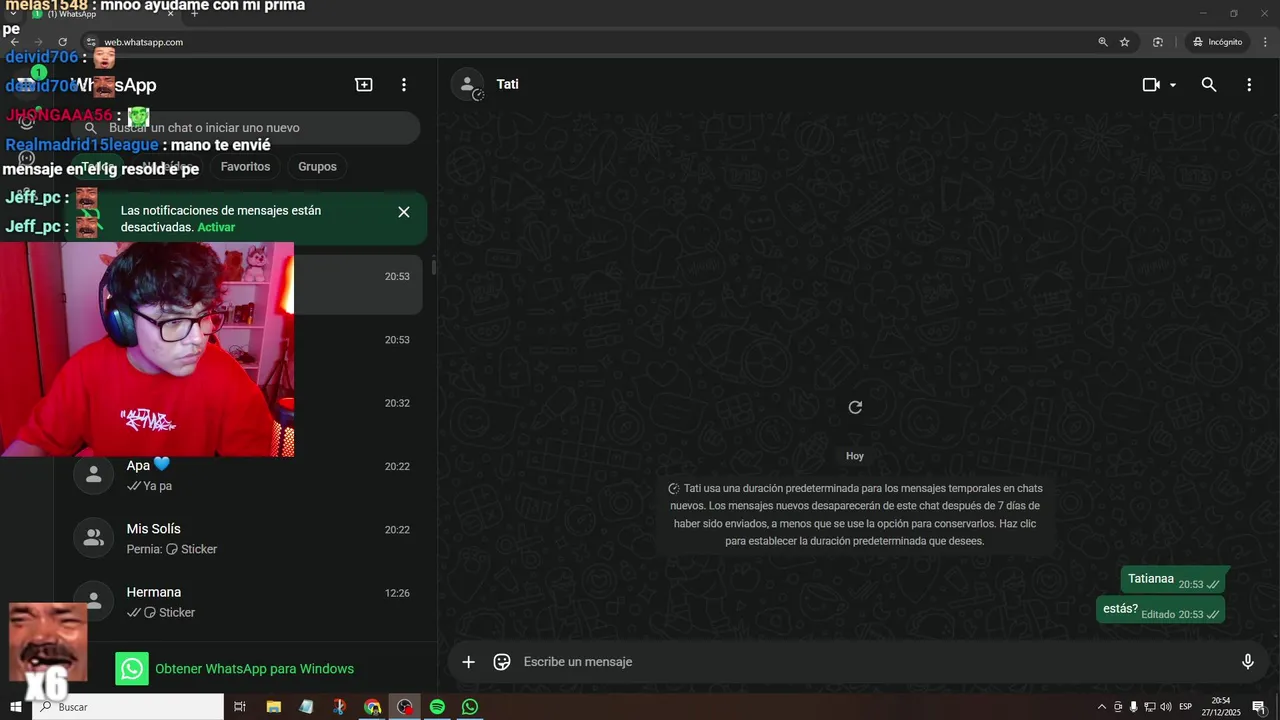Screen dimensions: 1280x720
Task: Open File Explorer from the taskbar
Action: (x=273, y=707)
